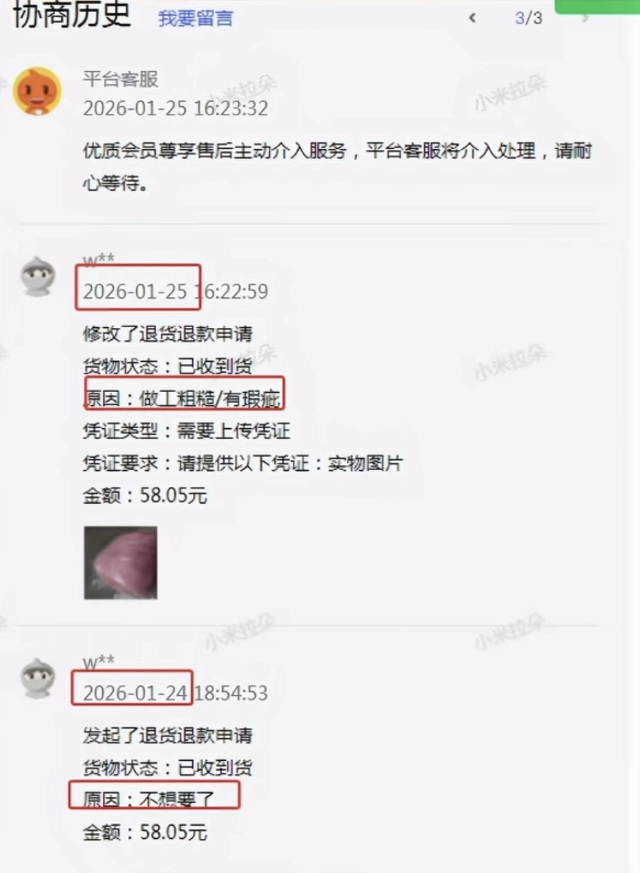Click the green button at top right

[x=597, y=7]
